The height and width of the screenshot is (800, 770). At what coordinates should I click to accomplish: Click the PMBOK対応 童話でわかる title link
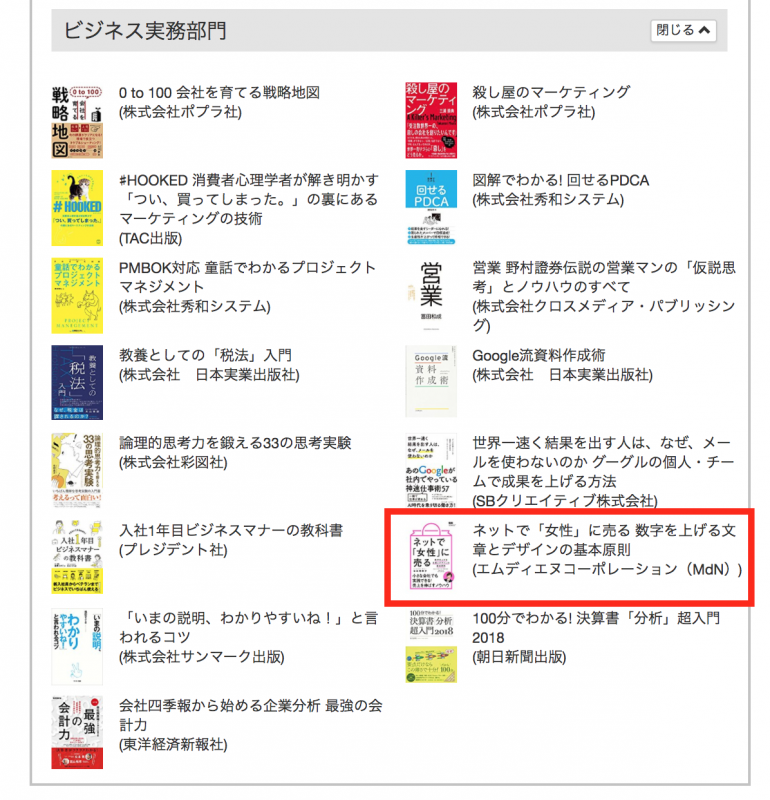[x=247, y=277]
